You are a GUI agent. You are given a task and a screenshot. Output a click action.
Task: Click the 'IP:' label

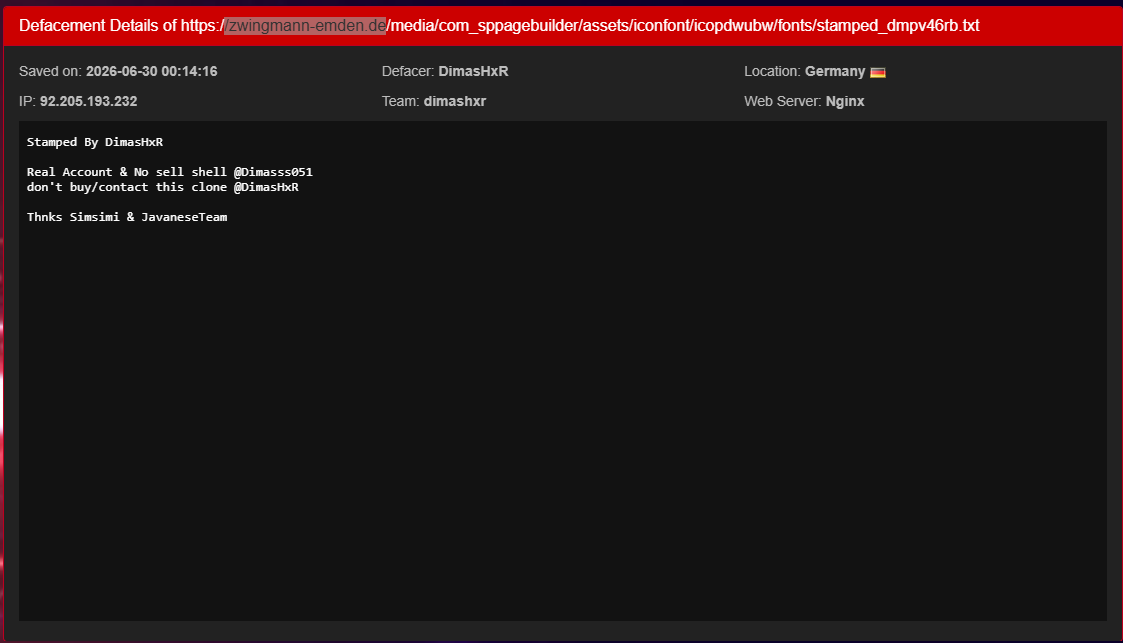coord(27,102)
